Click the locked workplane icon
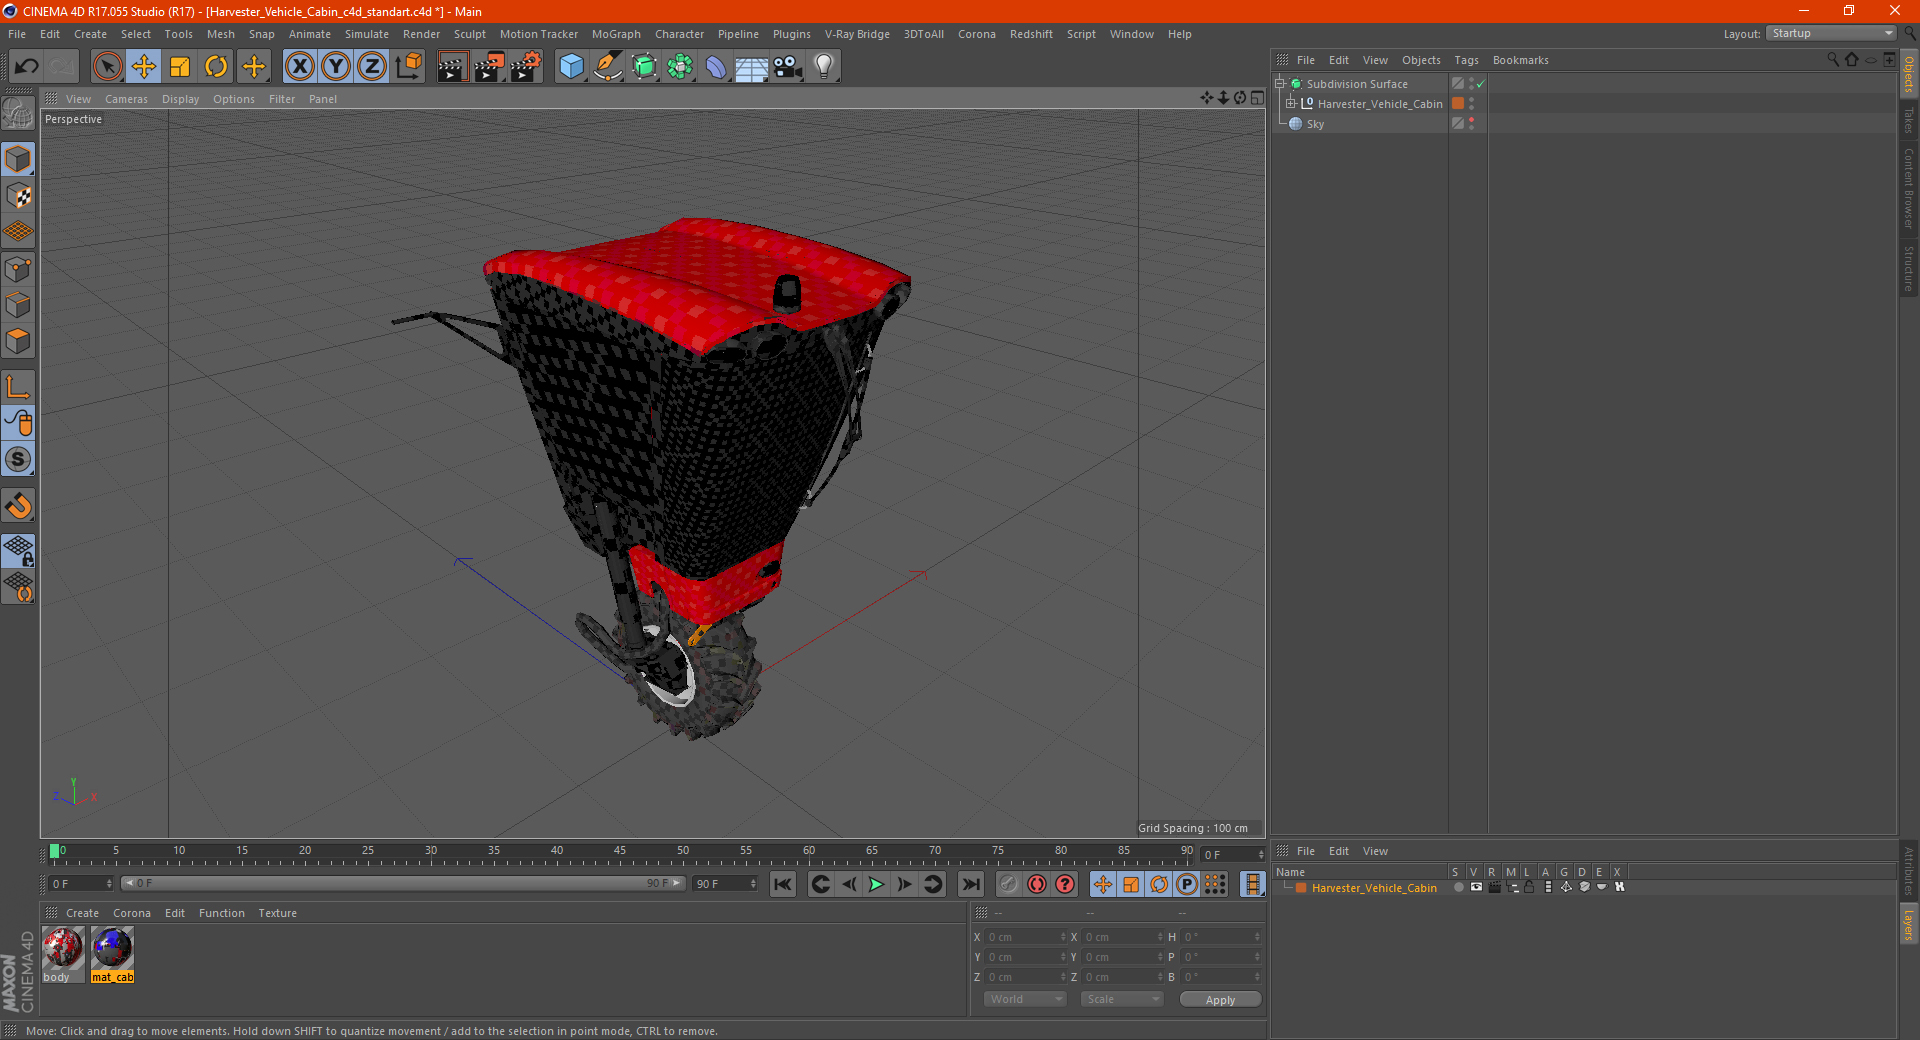The image size is (1920, 1040). [19, 550]
